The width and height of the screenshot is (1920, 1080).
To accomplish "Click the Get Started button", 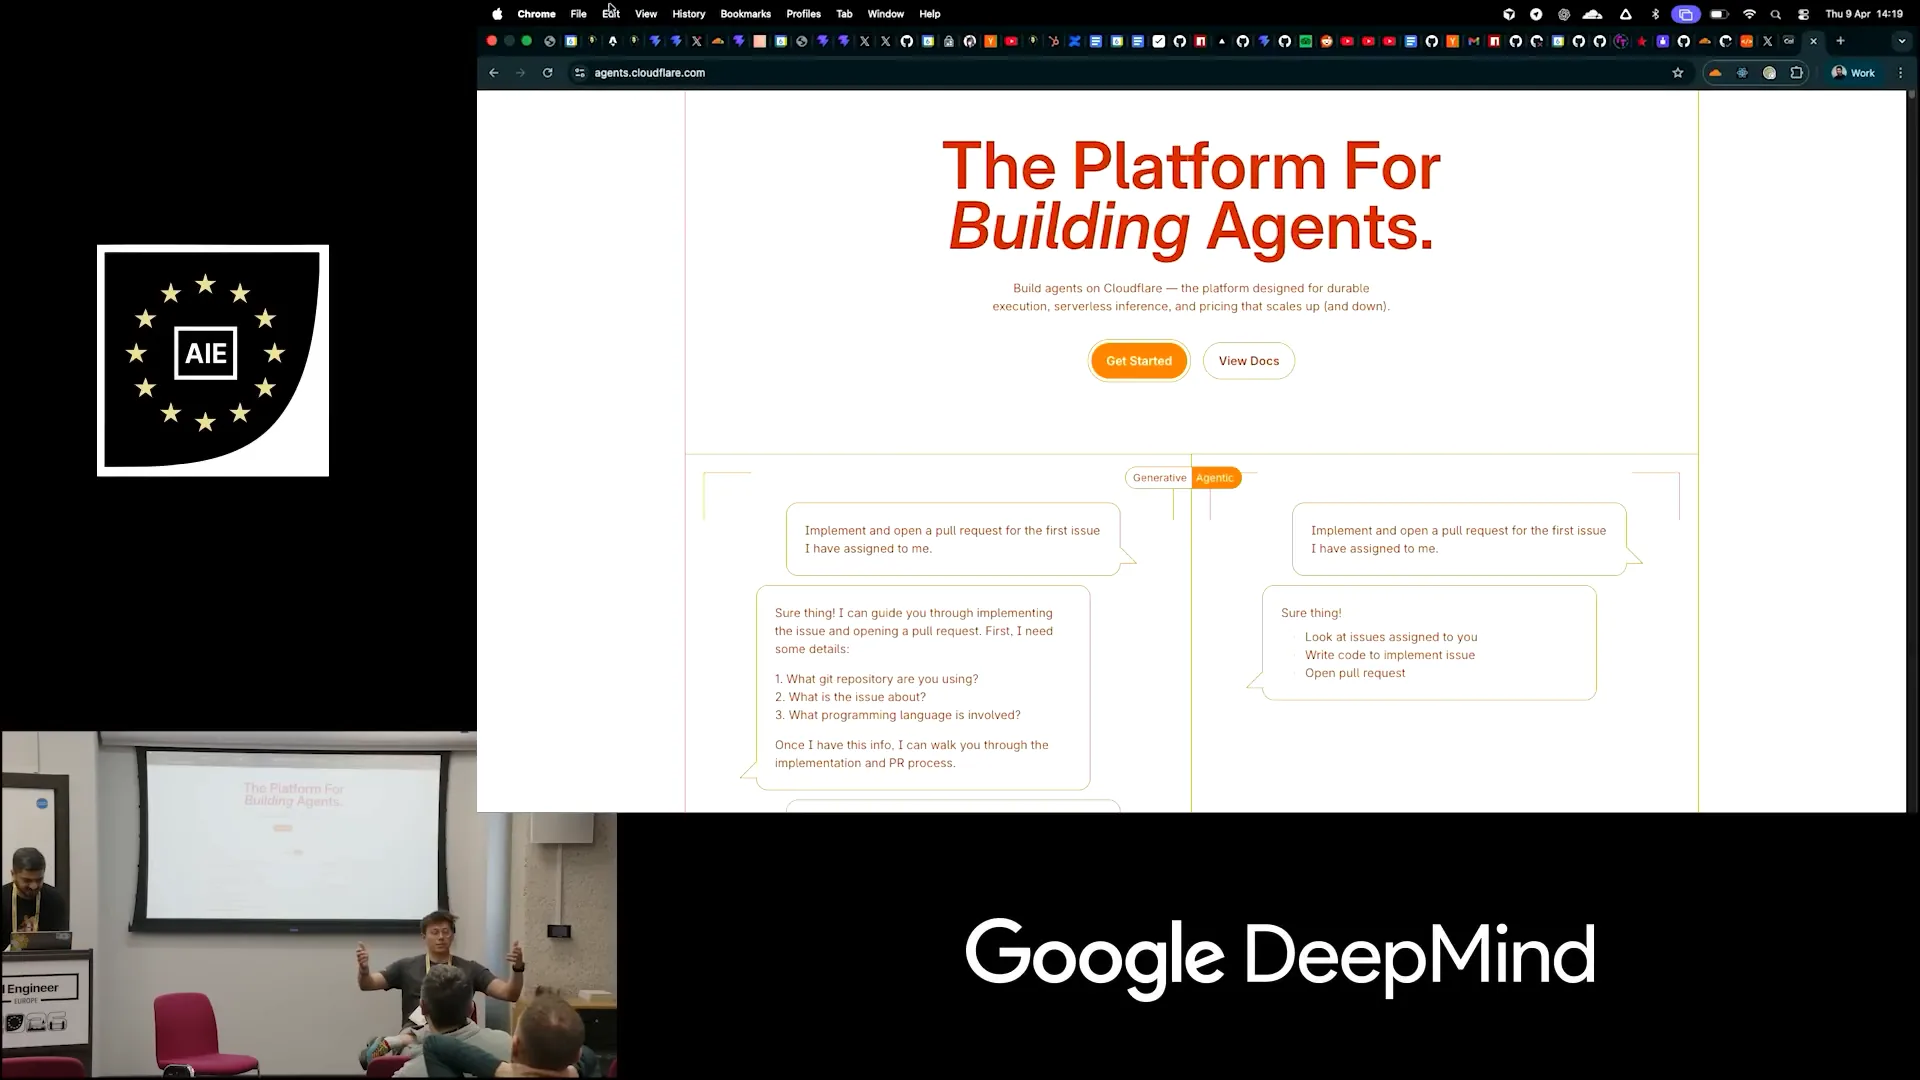I will click(1139, 361).
